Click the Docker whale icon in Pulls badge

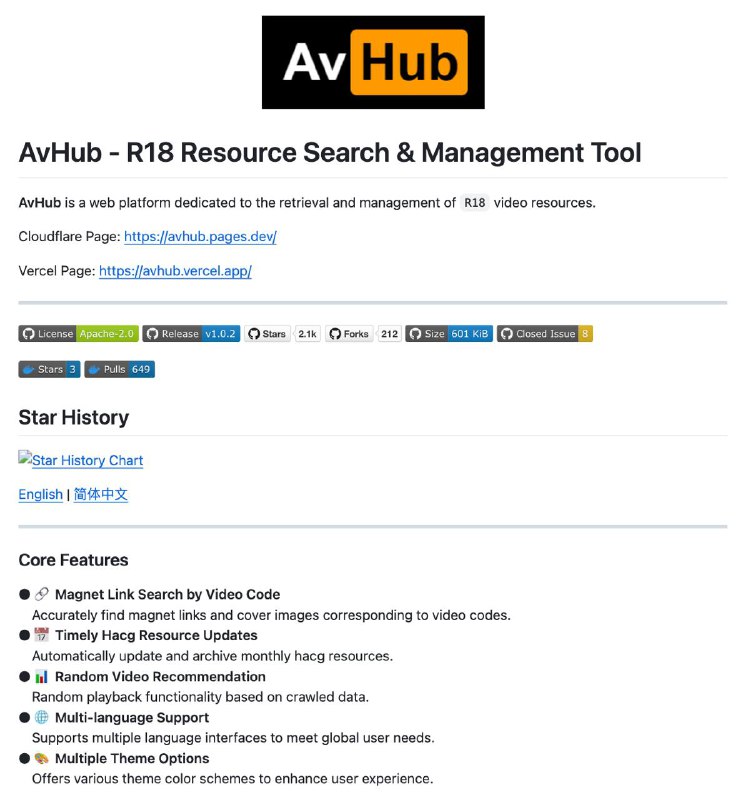94,369
